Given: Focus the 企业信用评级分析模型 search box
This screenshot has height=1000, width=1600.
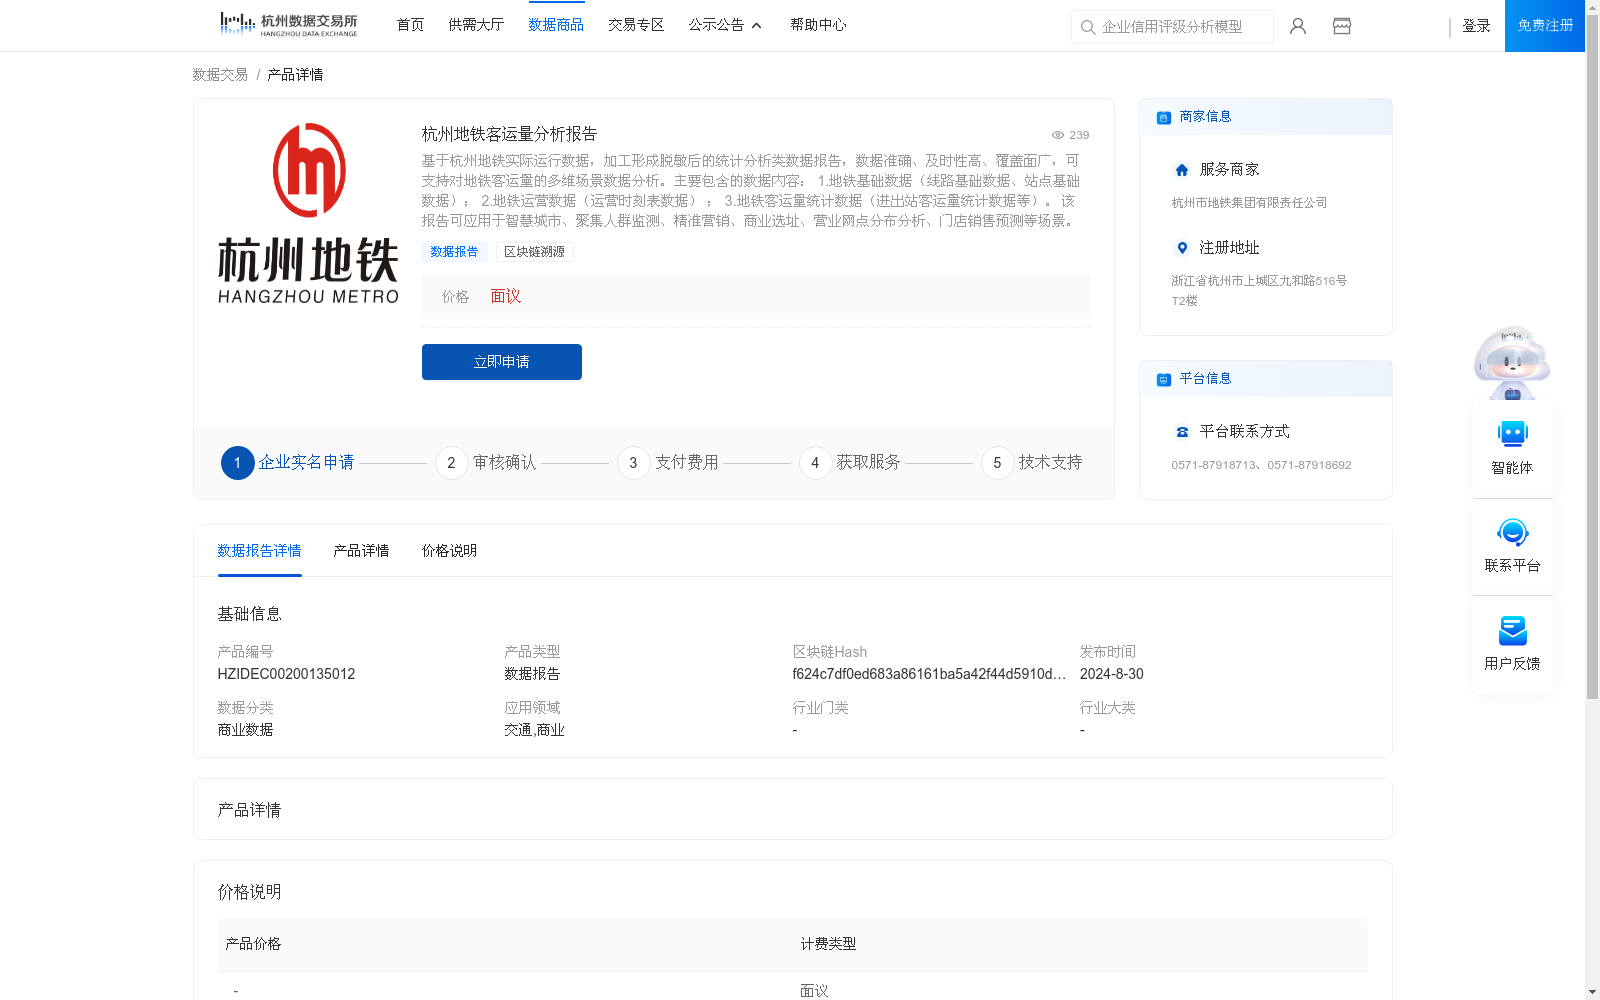Looking at the screenshot, I should pyautogui.click(x=1172, y=27).
